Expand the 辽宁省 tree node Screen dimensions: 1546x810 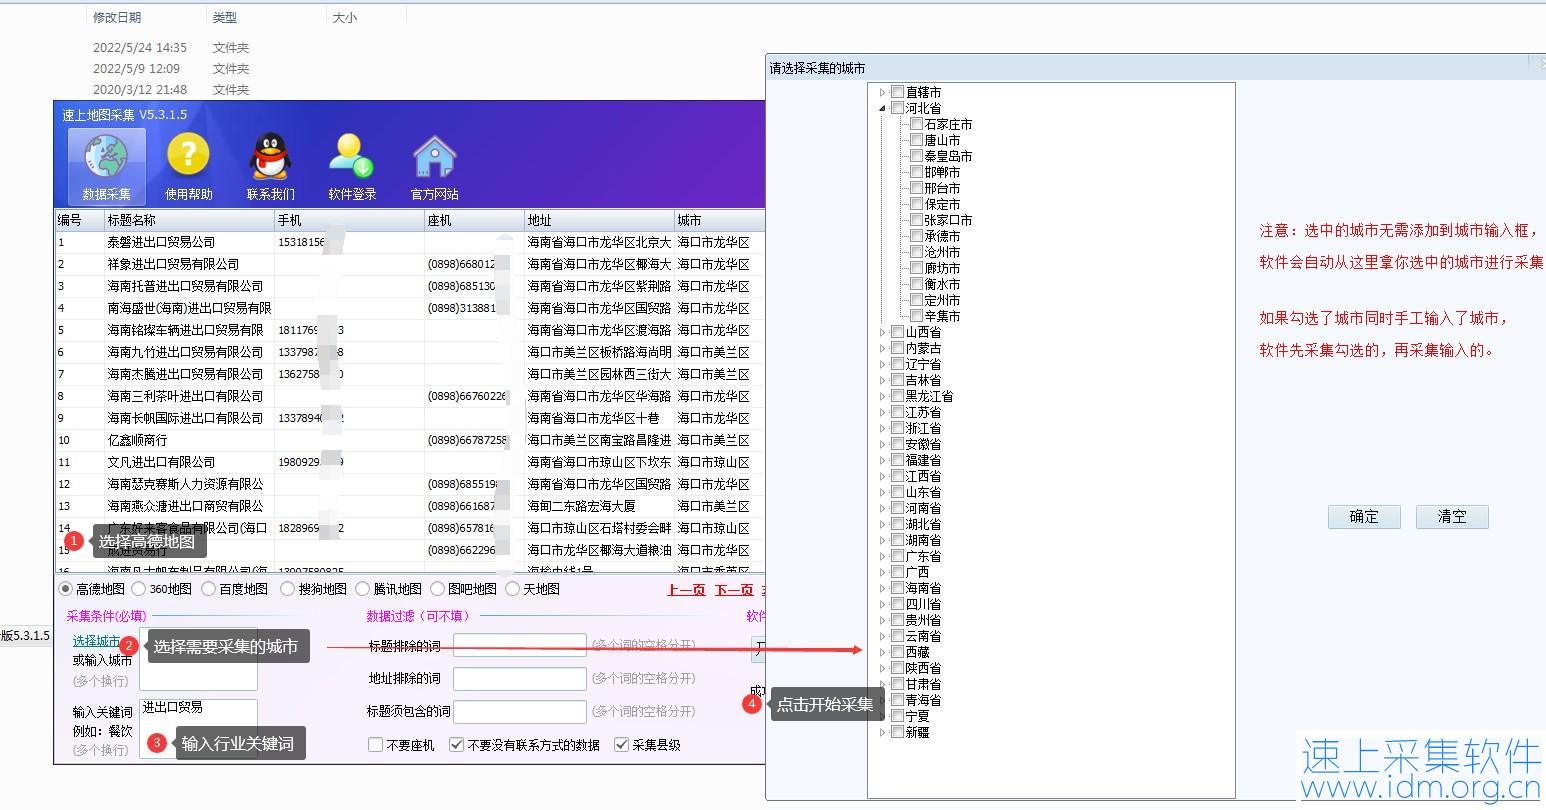click(x=882, y=364)
